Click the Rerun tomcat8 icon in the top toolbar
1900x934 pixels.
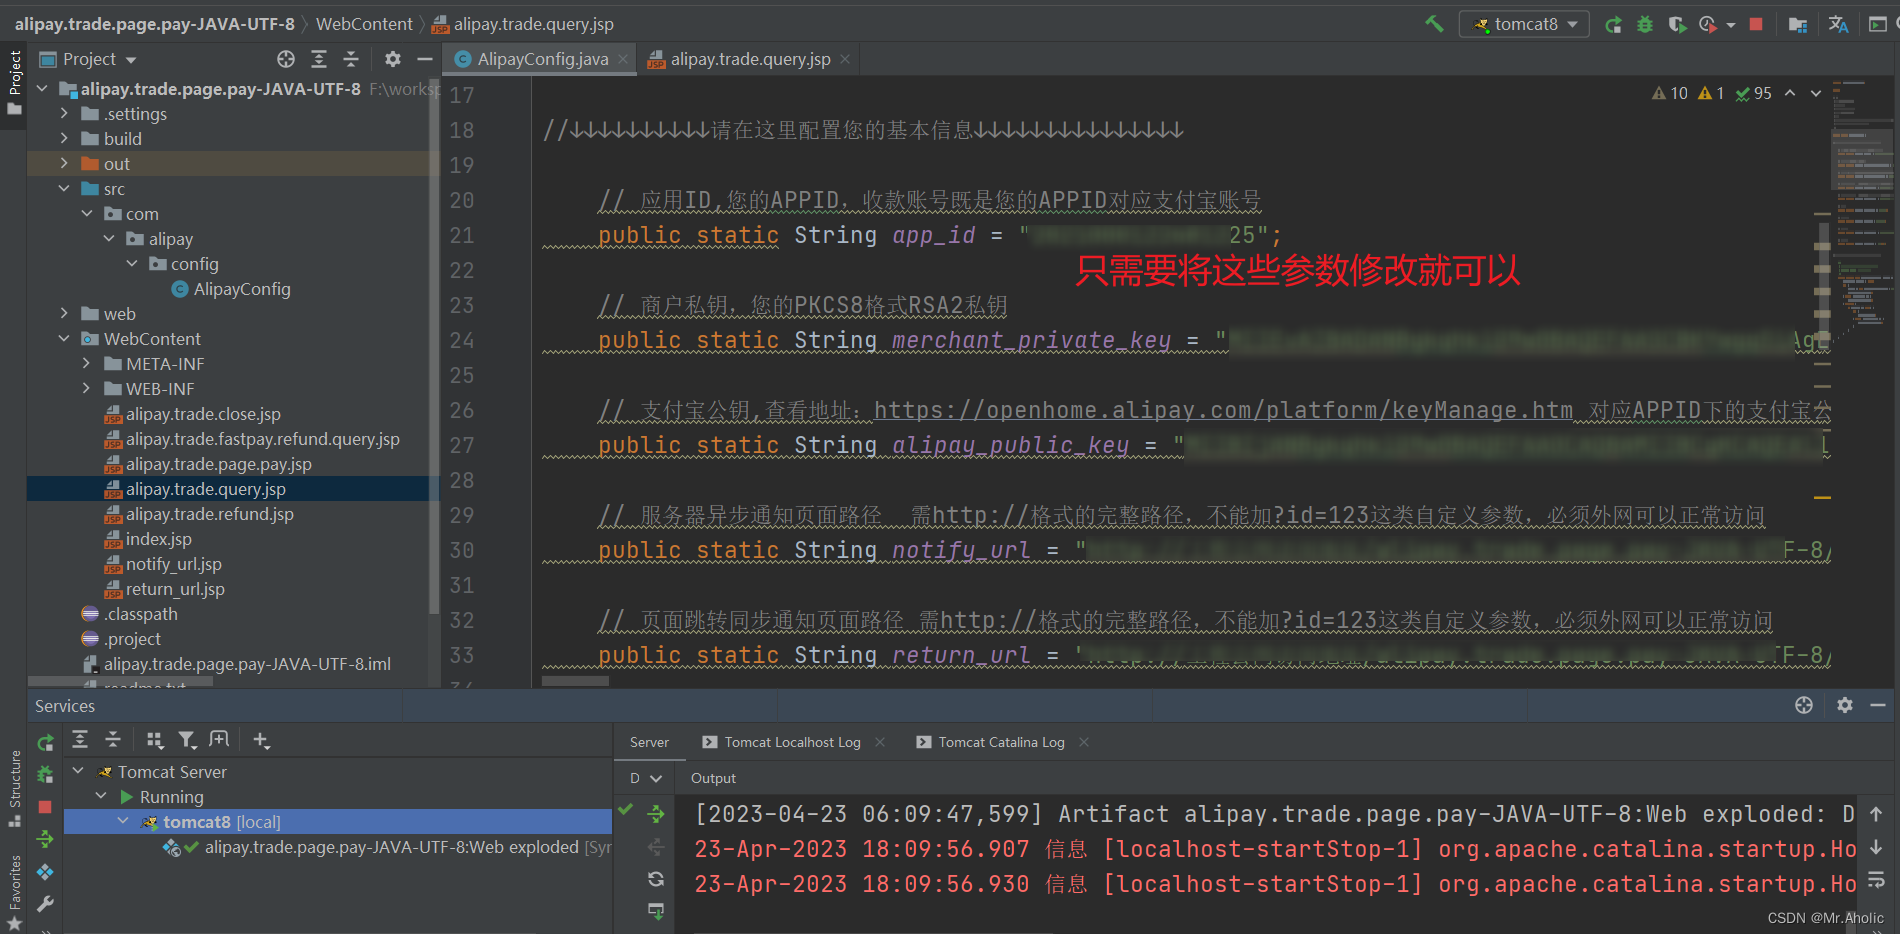point(1613,24)
